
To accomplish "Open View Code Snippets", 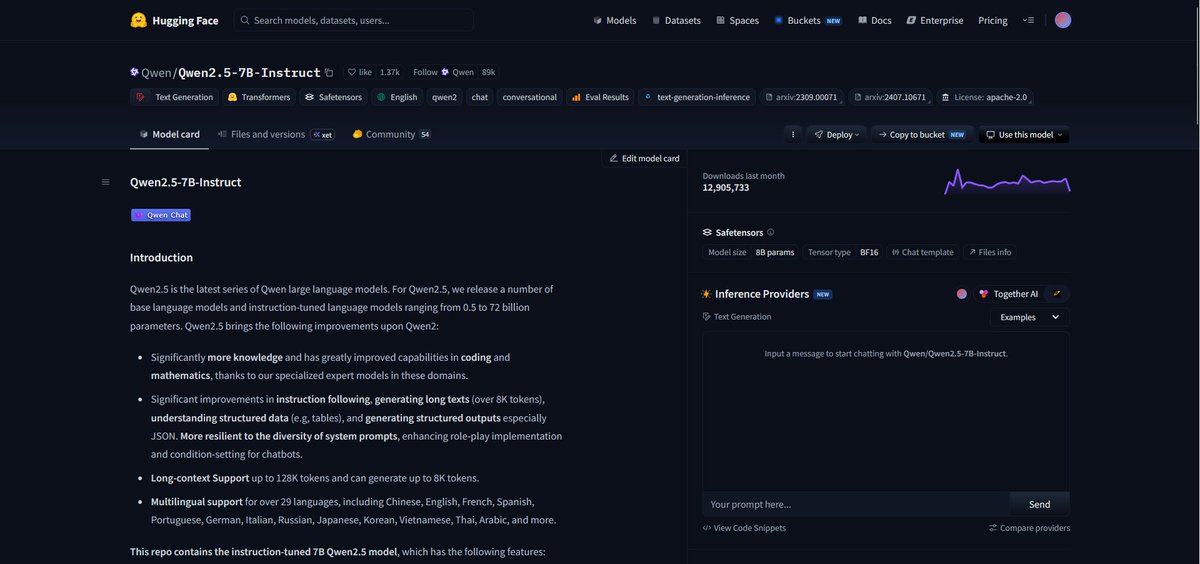I will pos(744,528).
